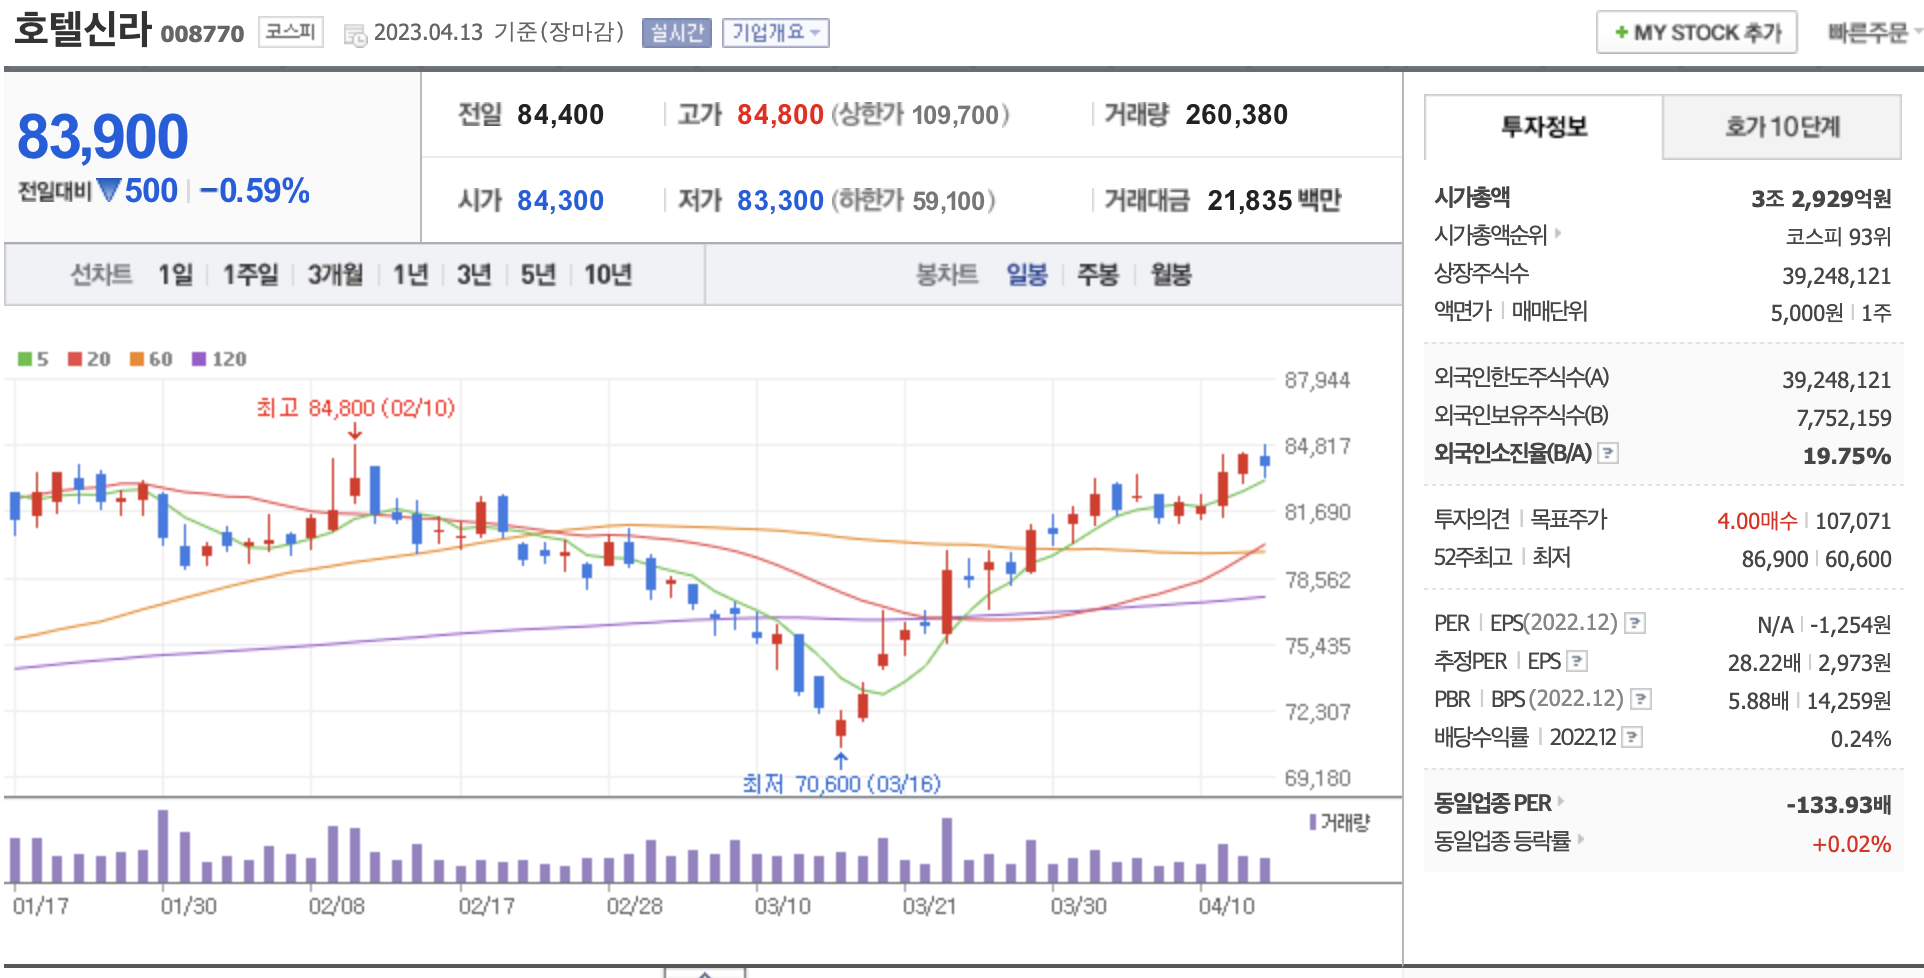Click question mark icon next to 추정PER EPS
The image size is (1924, 978).
tap(1577, 661)
